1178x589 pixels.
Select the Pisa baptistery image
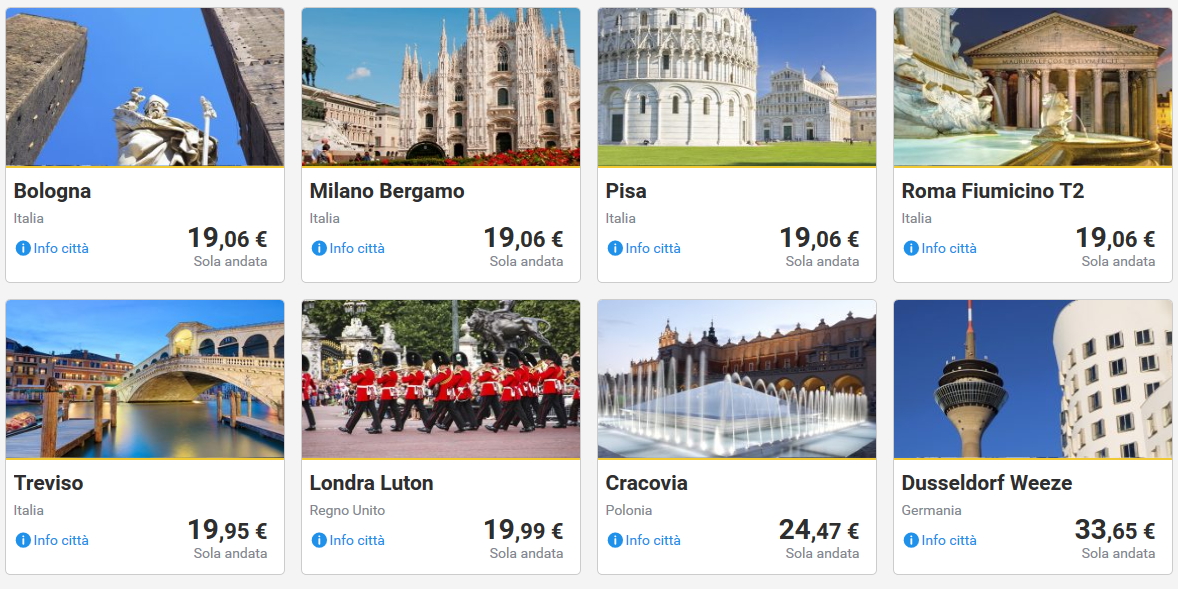click(737, 87)
